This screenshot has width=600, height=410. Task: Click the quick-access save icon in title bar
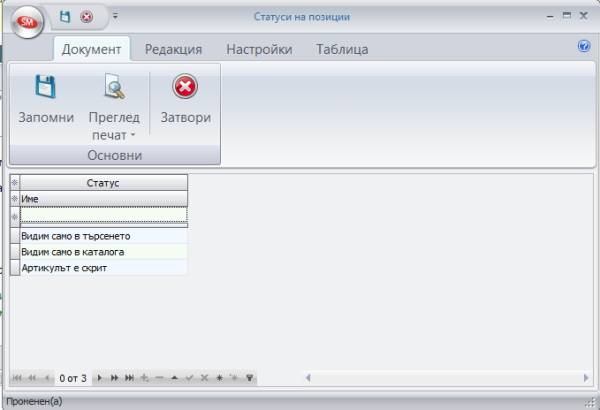pyautogui.click(x=65, y=17)
